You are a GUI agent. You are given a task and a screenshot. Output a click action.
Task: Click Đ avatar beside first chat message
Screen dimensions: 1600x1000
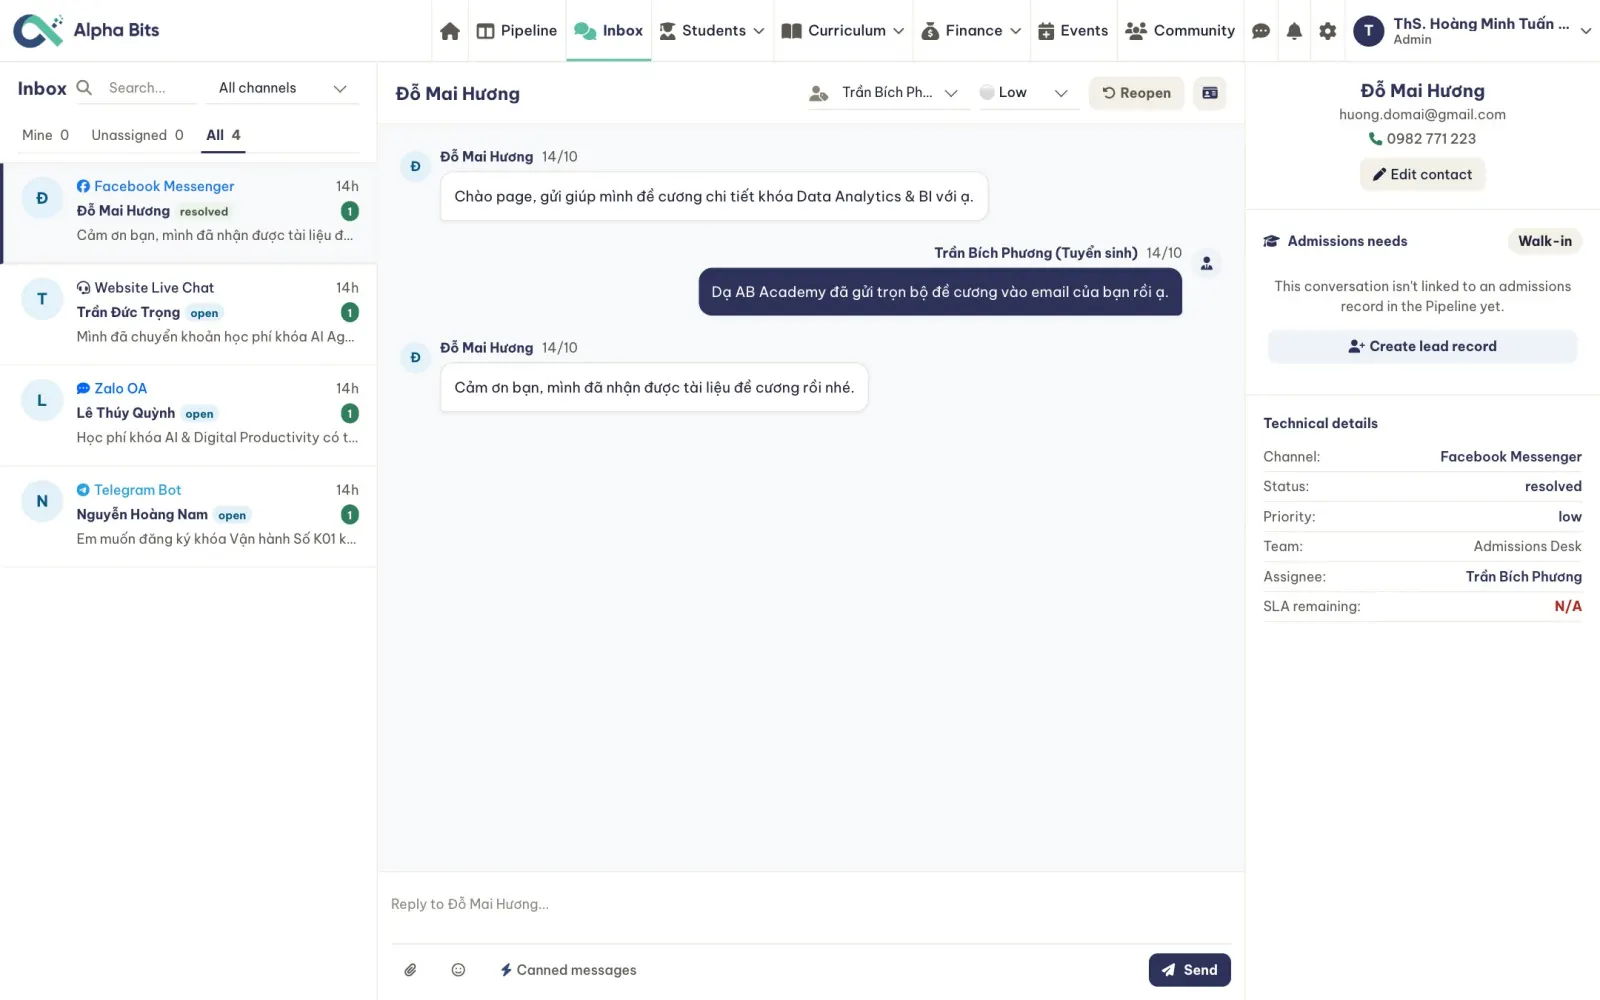tap(415, 166)
